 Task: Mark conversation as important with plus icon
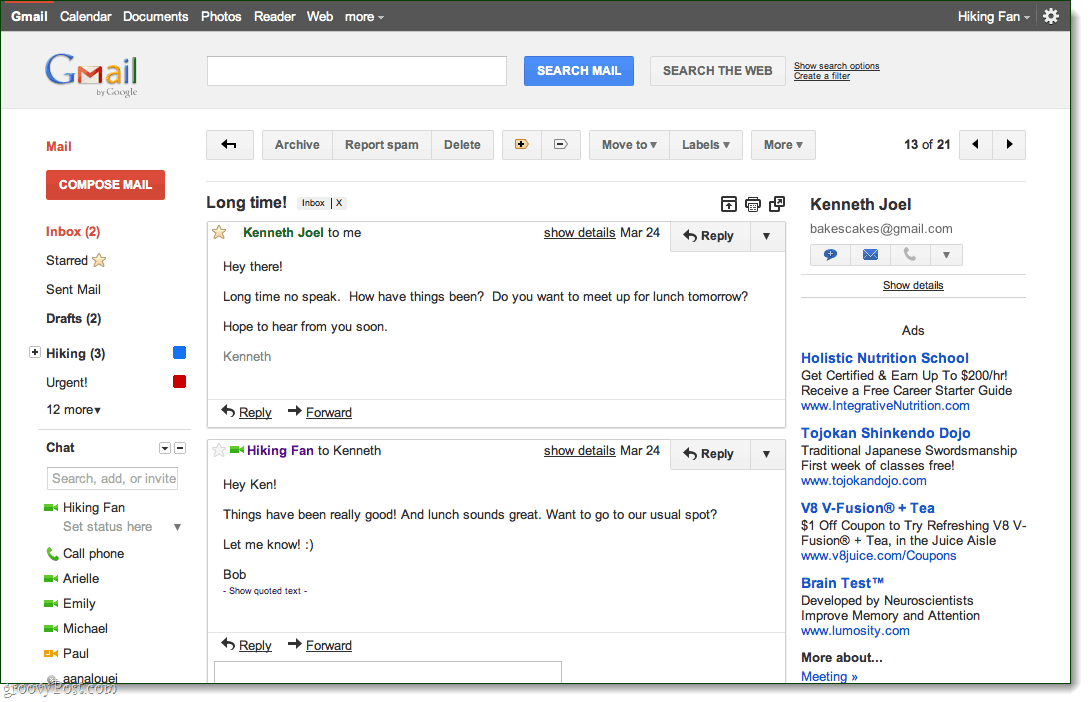(x=522, y=144)
